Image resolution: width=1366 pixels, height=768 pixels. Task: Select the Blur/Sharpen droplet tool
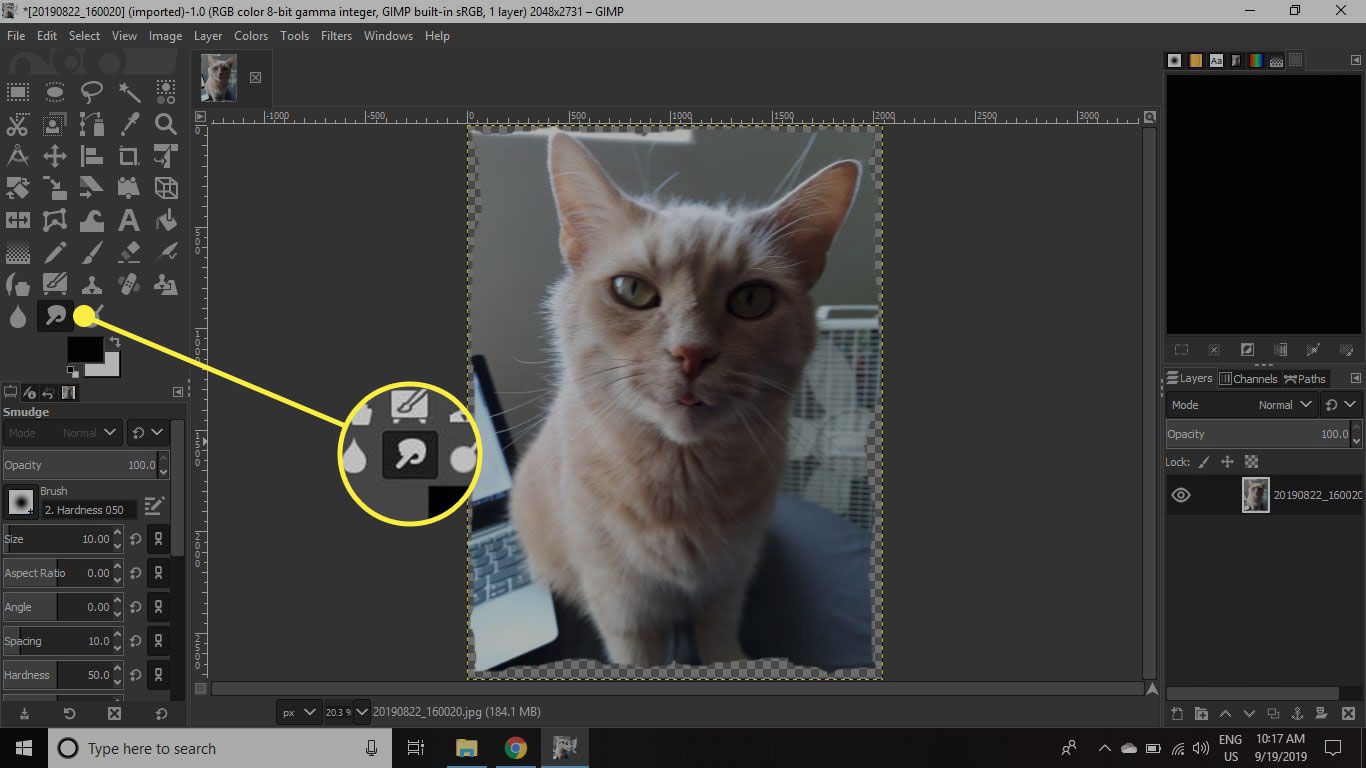[x=18, y=317]
